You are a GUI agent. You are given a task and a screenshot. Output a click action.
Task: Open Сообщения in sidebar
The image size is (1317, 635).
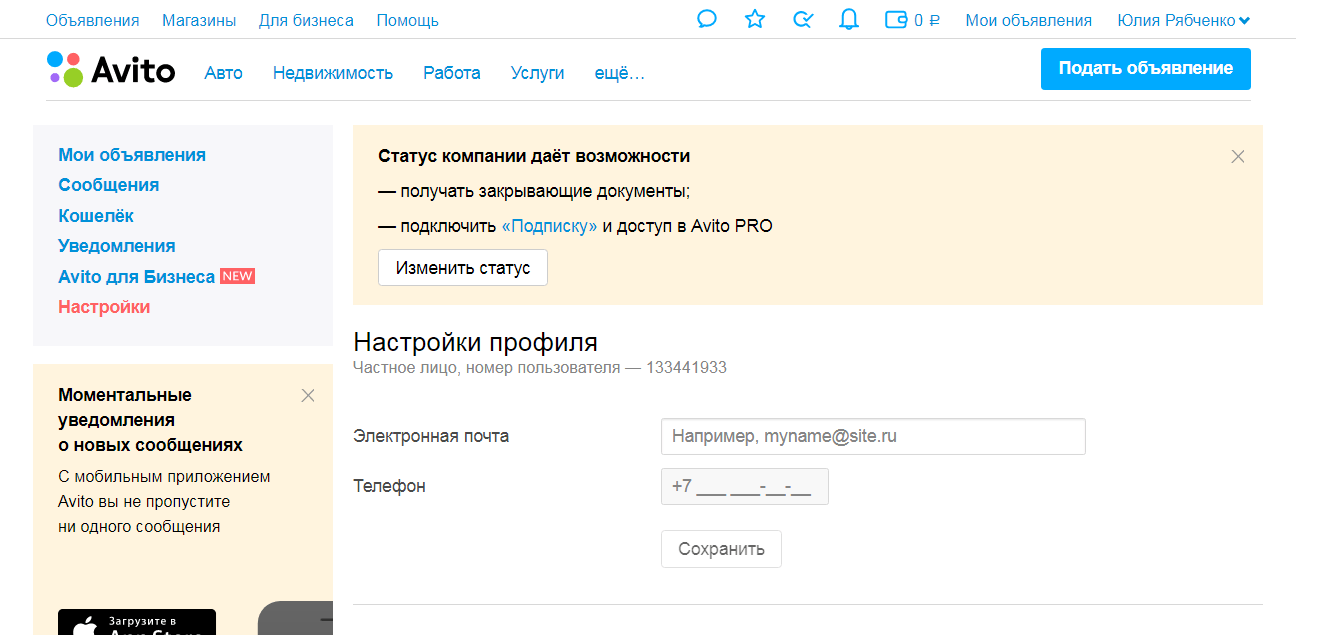[x=108, y=185]
